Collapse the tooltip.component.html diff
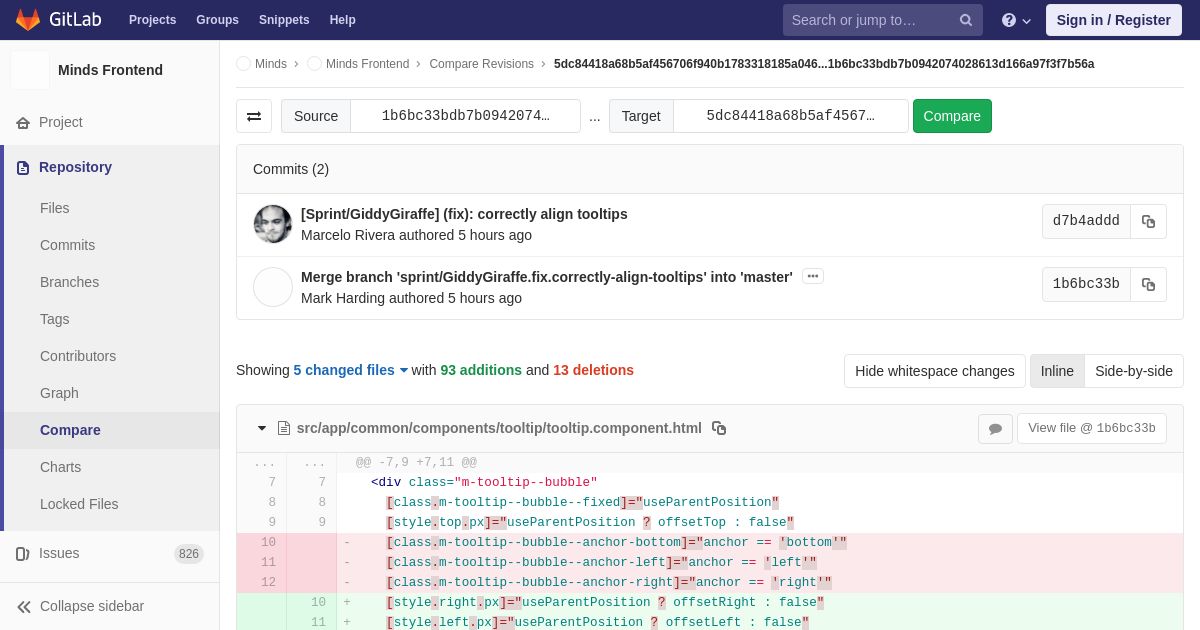The image size is (1200, 630). pos(262,428)
